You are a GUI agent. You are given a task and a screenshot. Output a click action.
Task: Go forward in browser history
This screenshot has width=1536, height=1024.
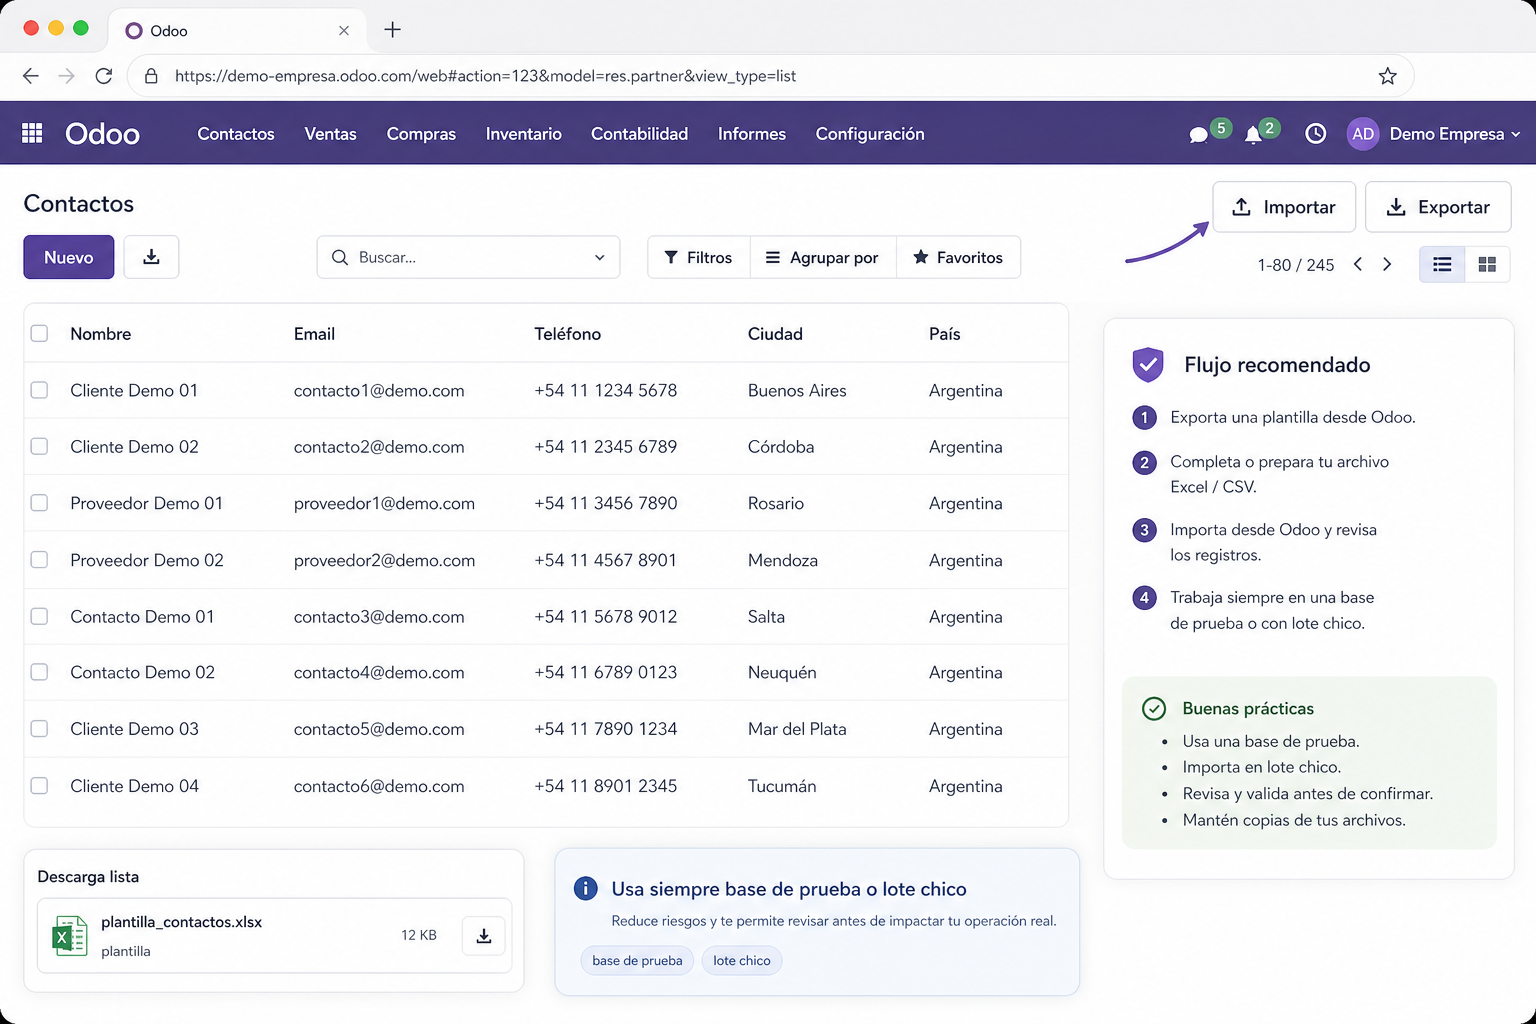pos(67,76)
